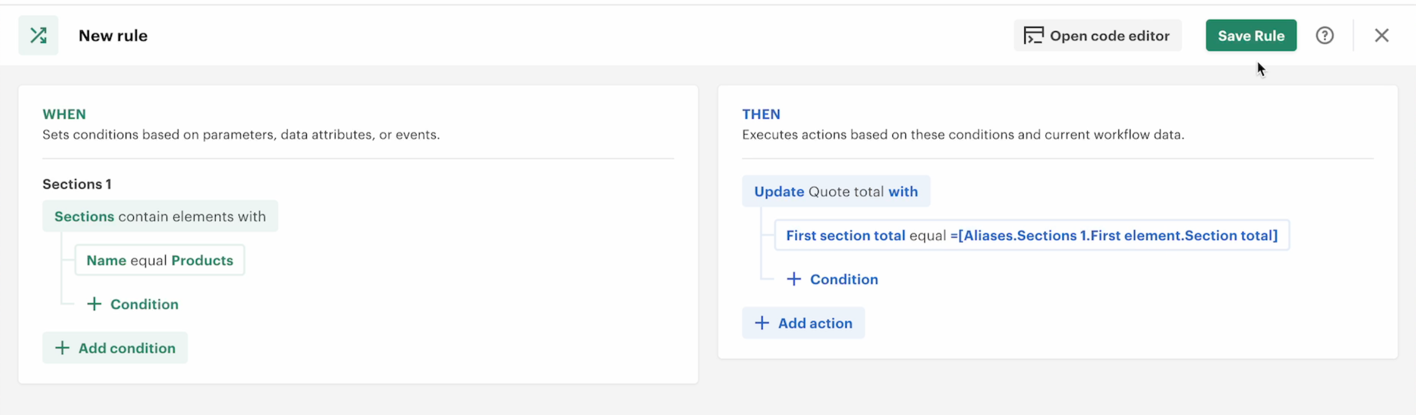Click the plus icon in Add condition

[x=62, y=348]
